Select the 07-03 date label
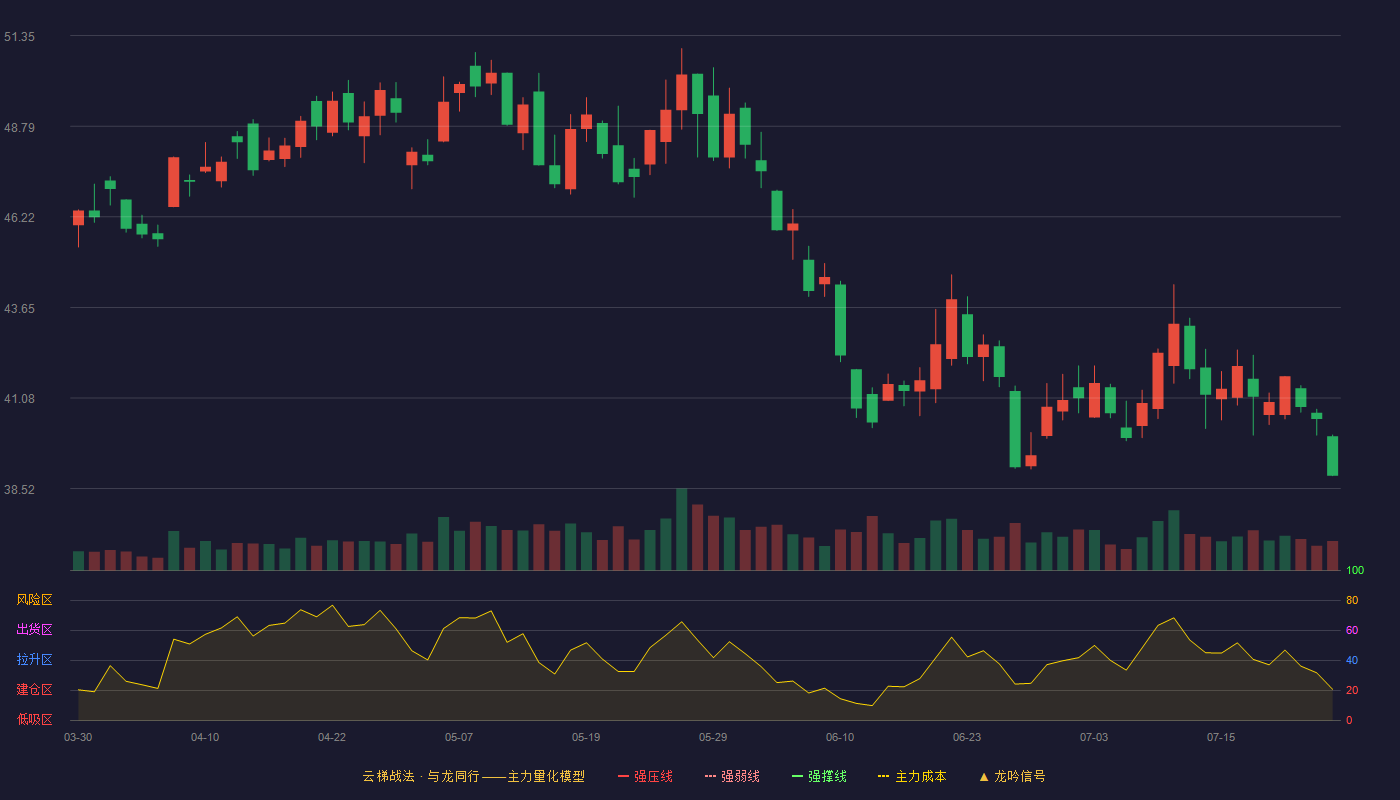Viewport: 1400px width, 800px height. pyautogui.click(x=1094, y=737)
